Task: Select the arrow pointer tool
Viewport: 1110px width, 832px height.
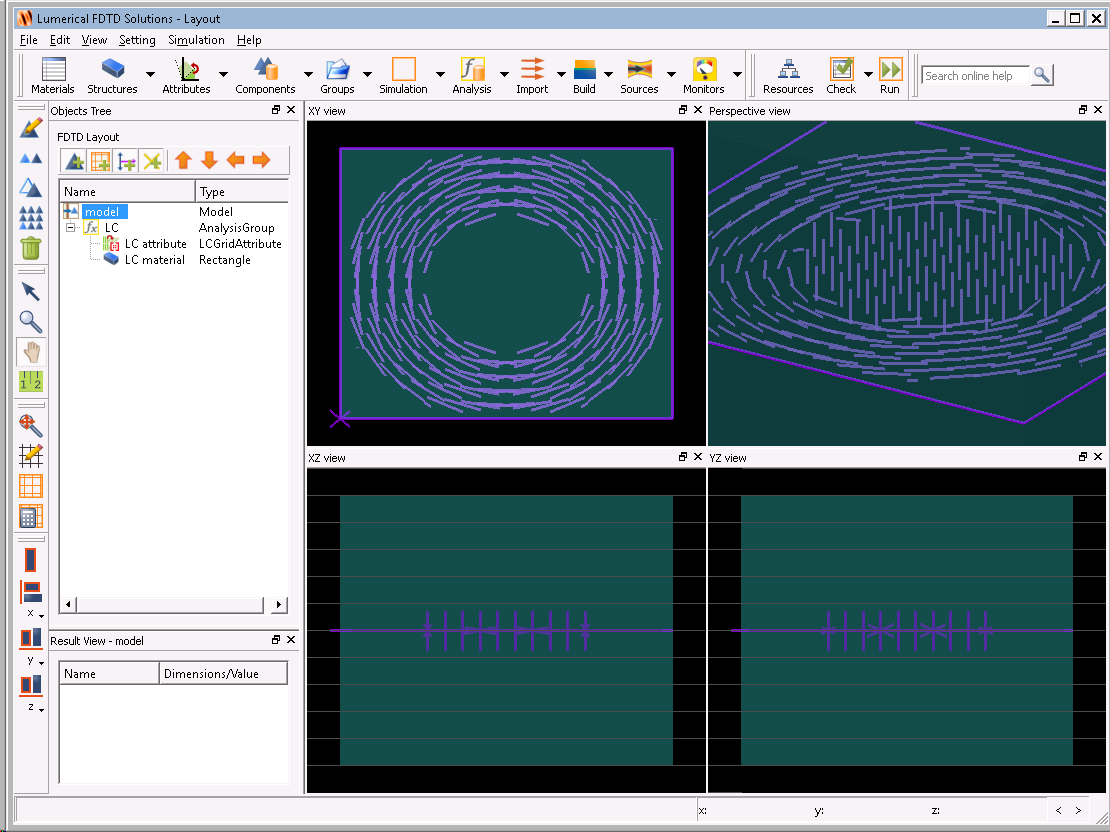Action: pyautogui.click(x=30, y=291)
